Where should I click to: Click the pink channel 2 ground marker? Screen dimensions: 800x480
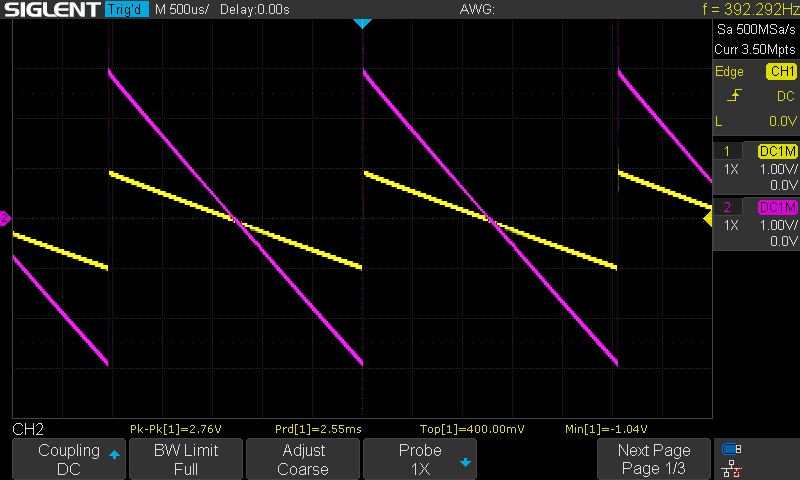point(5,218)
